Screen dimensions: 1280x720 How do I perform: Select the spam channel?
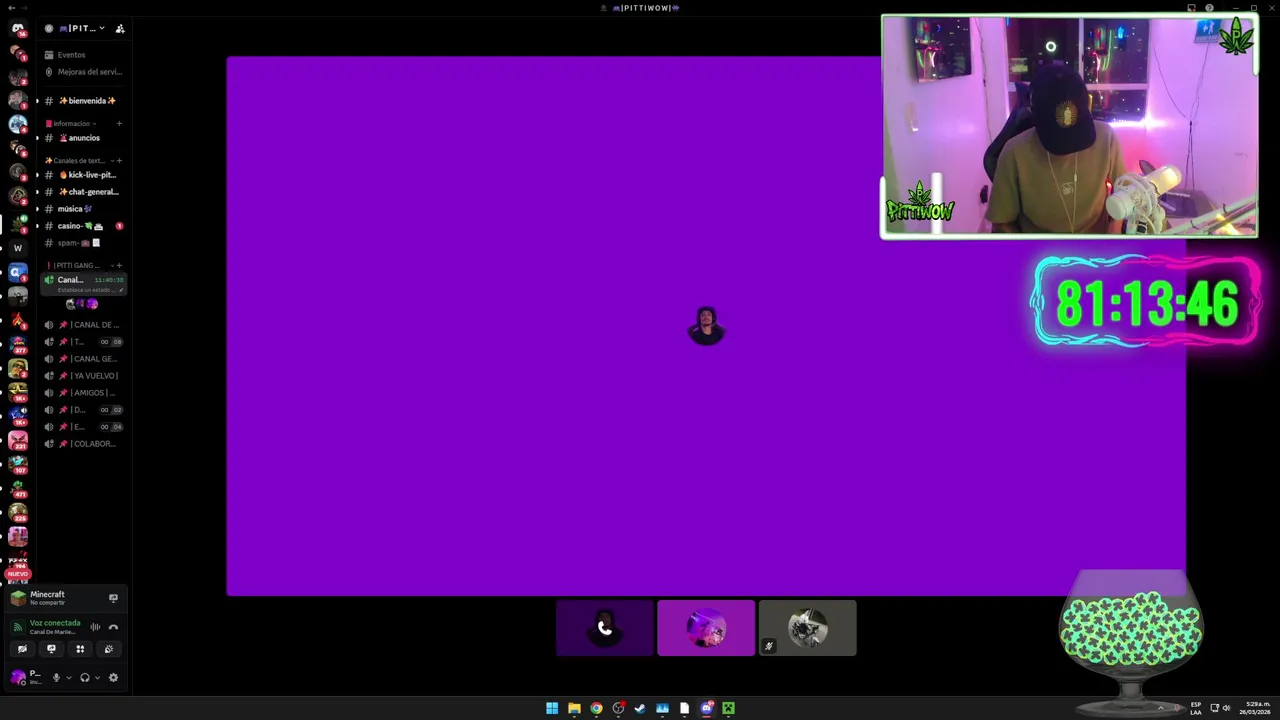point(84,243)
